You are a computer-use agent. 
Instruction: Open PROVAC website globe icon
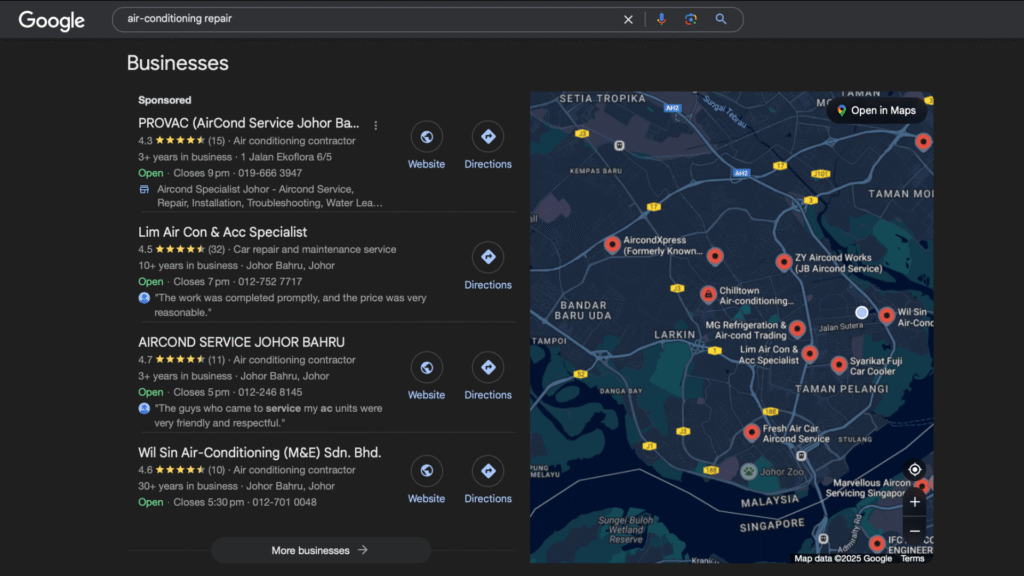(426, 137)
